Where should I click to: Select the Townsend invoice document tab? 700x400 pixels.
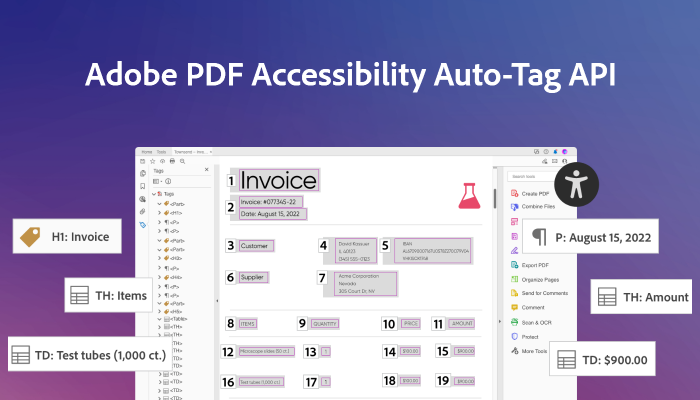[x=191, y=152]
